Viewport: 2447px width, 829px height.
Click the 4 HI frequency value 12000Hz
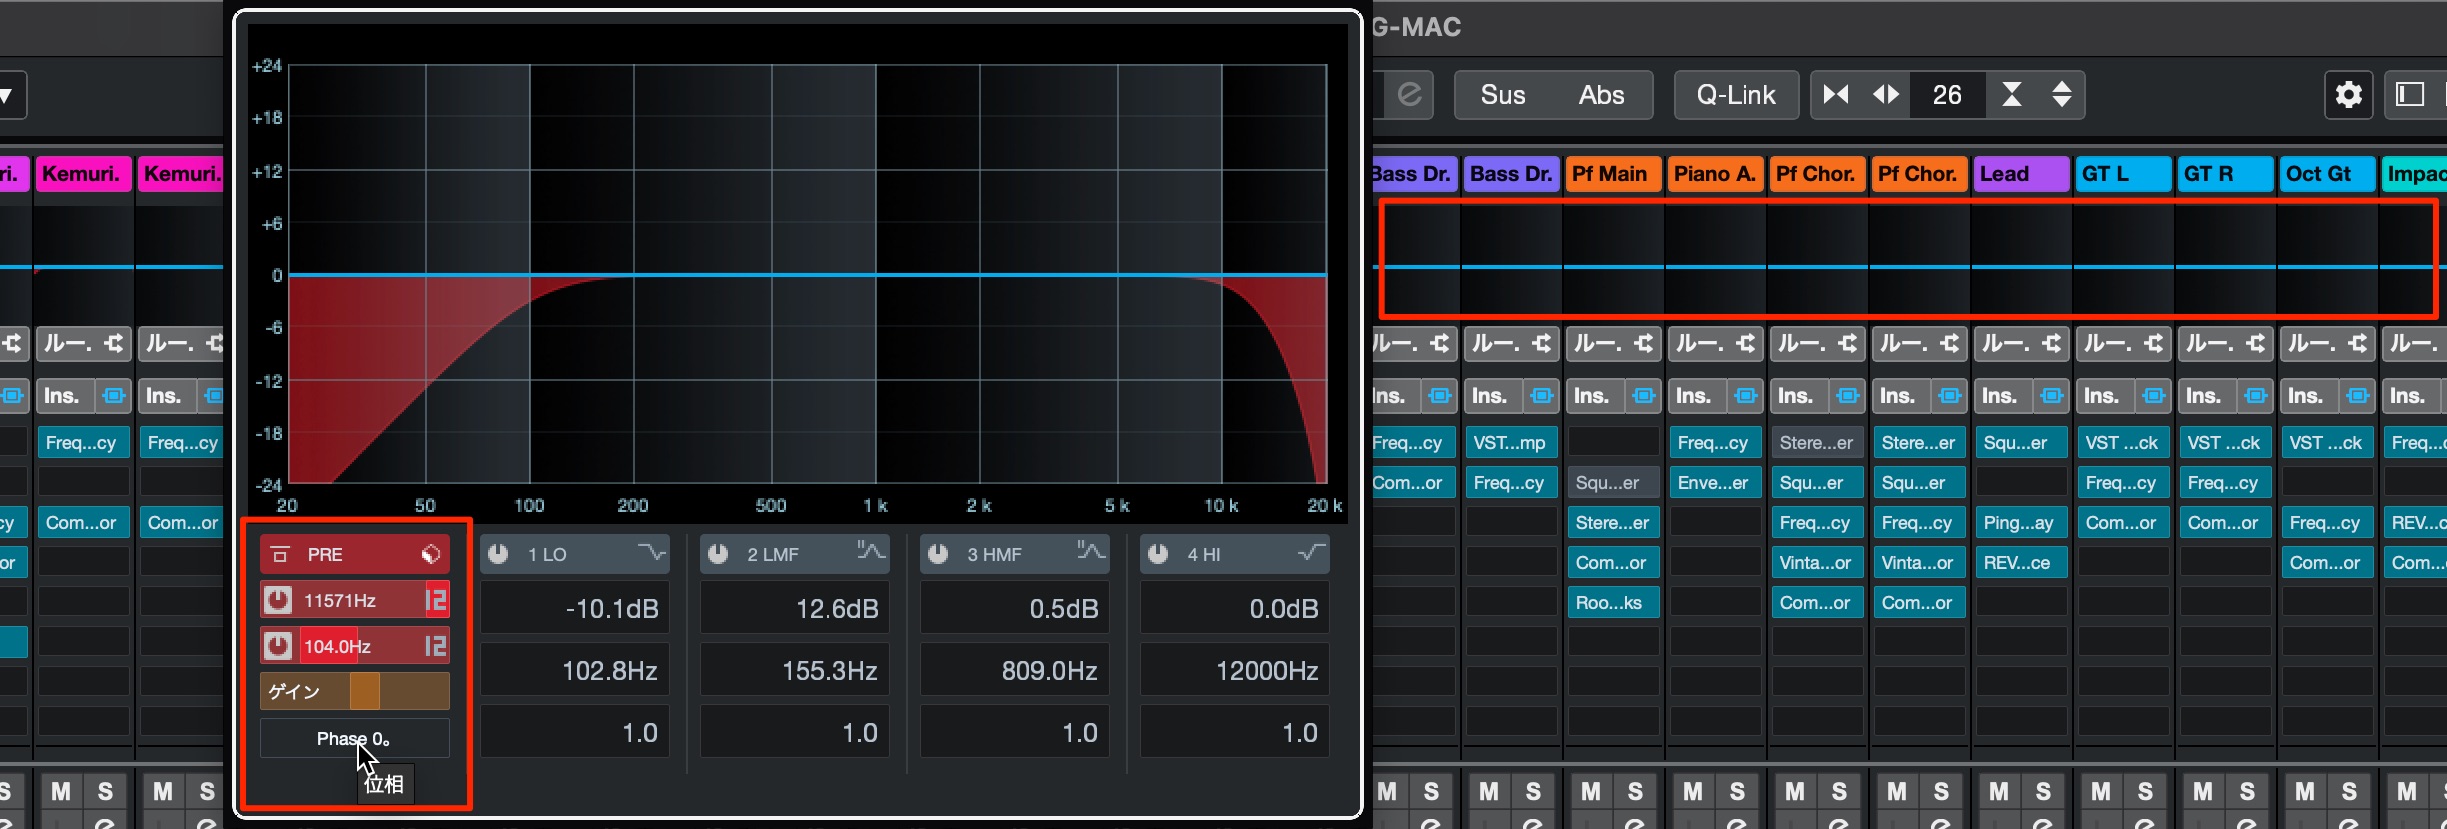(1235, 671)
